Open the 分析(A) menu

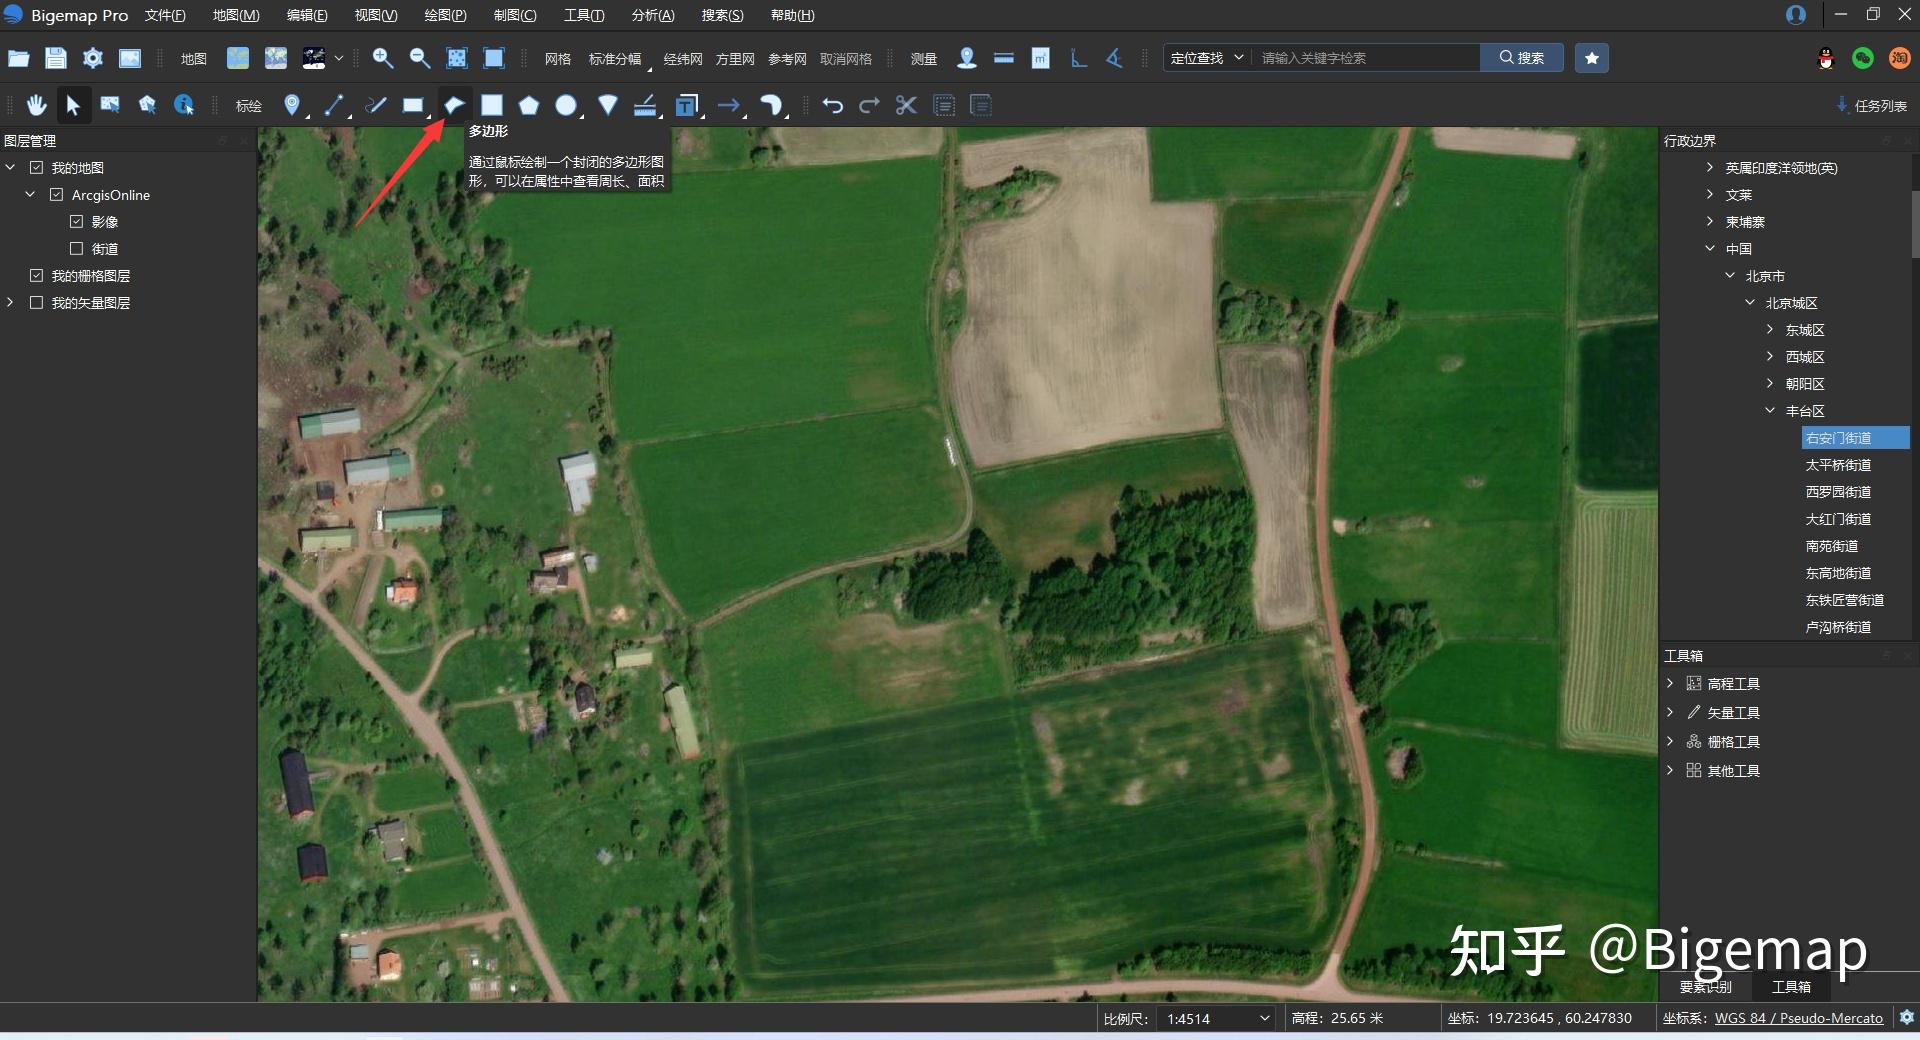[653, 15]
